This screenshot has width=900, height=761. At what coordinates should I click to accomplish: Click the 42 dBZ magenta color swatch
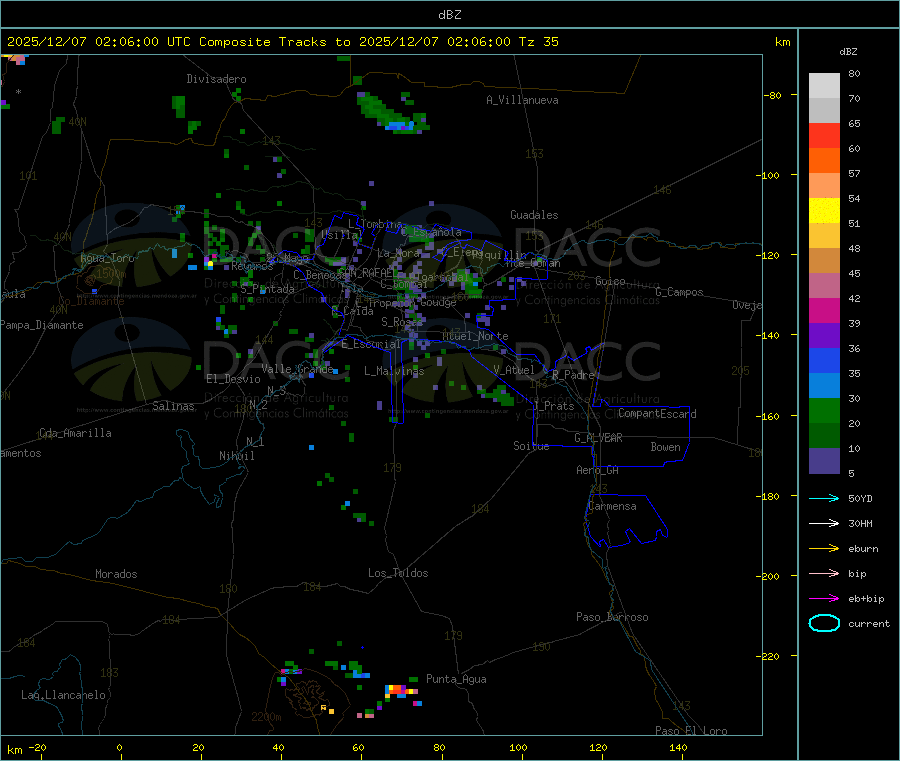tap(824, 310)
